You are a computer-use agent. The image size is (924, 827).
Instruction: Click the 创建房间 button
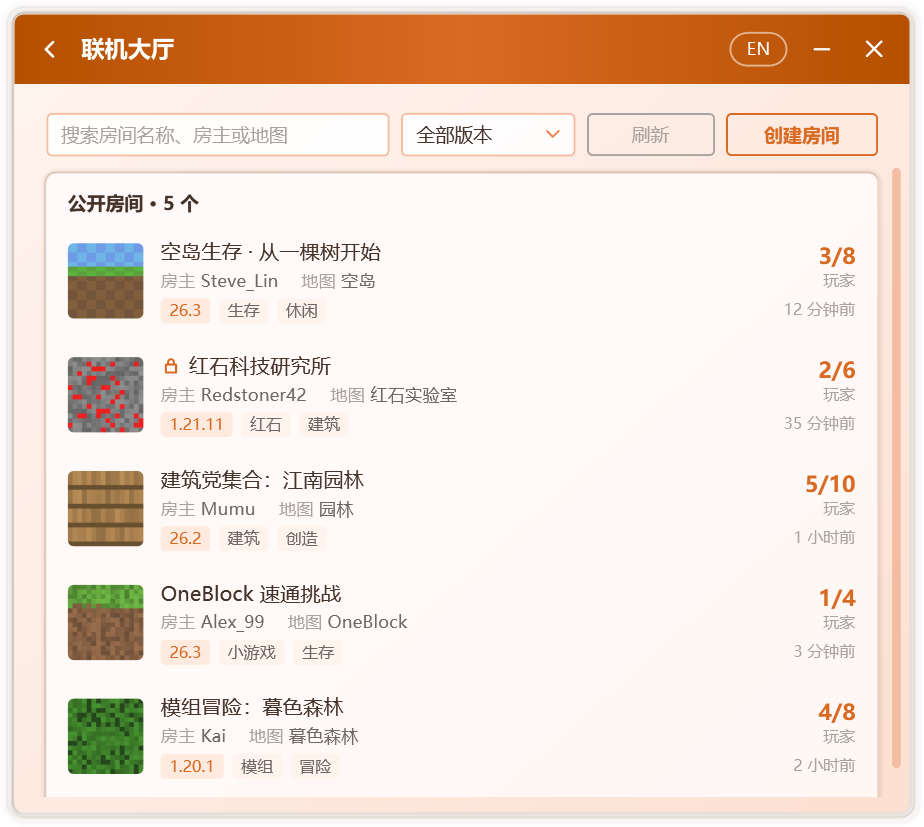[801, 135]
